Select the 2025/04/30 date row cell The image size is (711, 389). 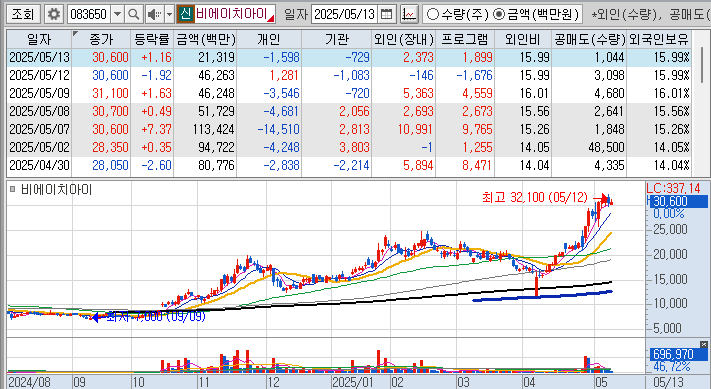pyautogui.click(x=39, y=165)
